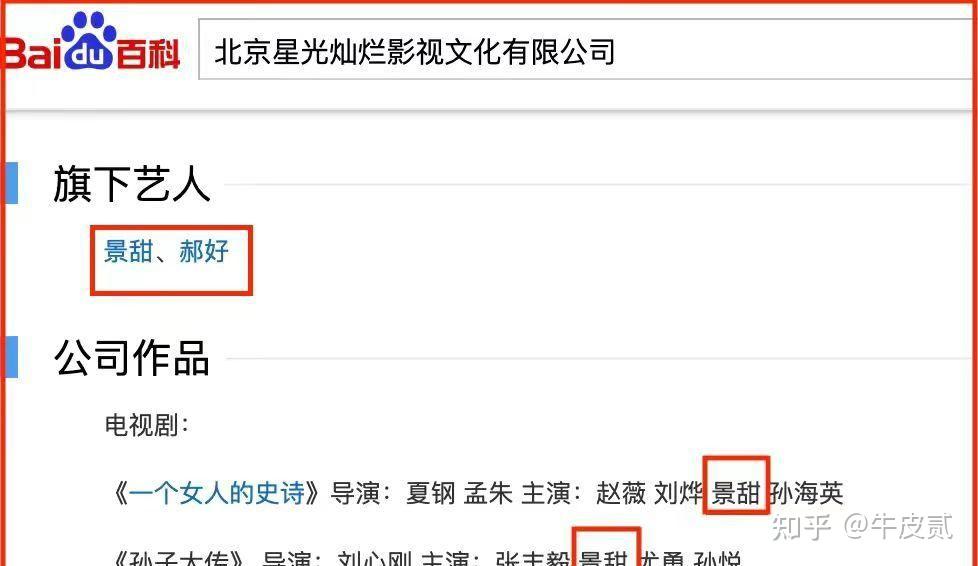978x566 pixels.
Task: Click the 百科 logo text
Action: point(148,54)
